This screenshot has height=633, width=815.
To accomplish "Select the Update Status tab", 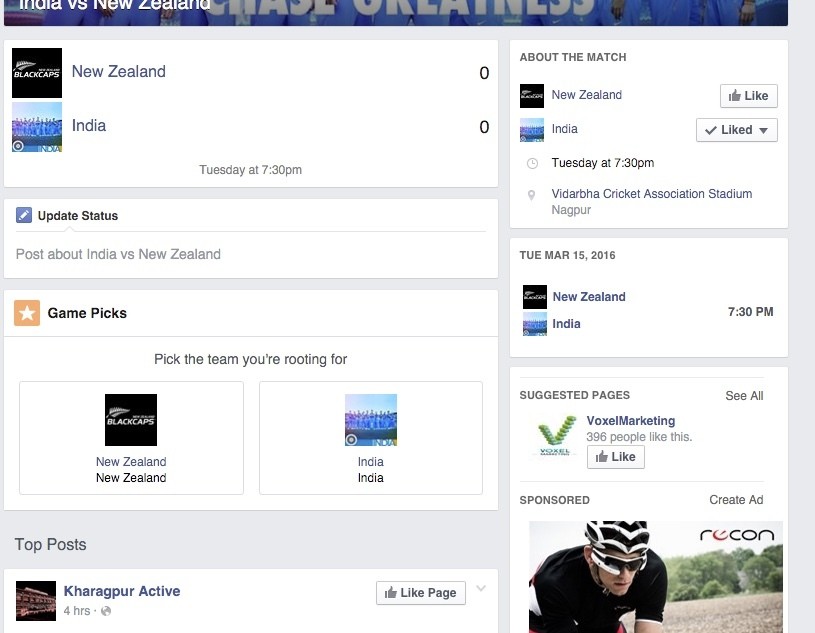I will (67, 215).
